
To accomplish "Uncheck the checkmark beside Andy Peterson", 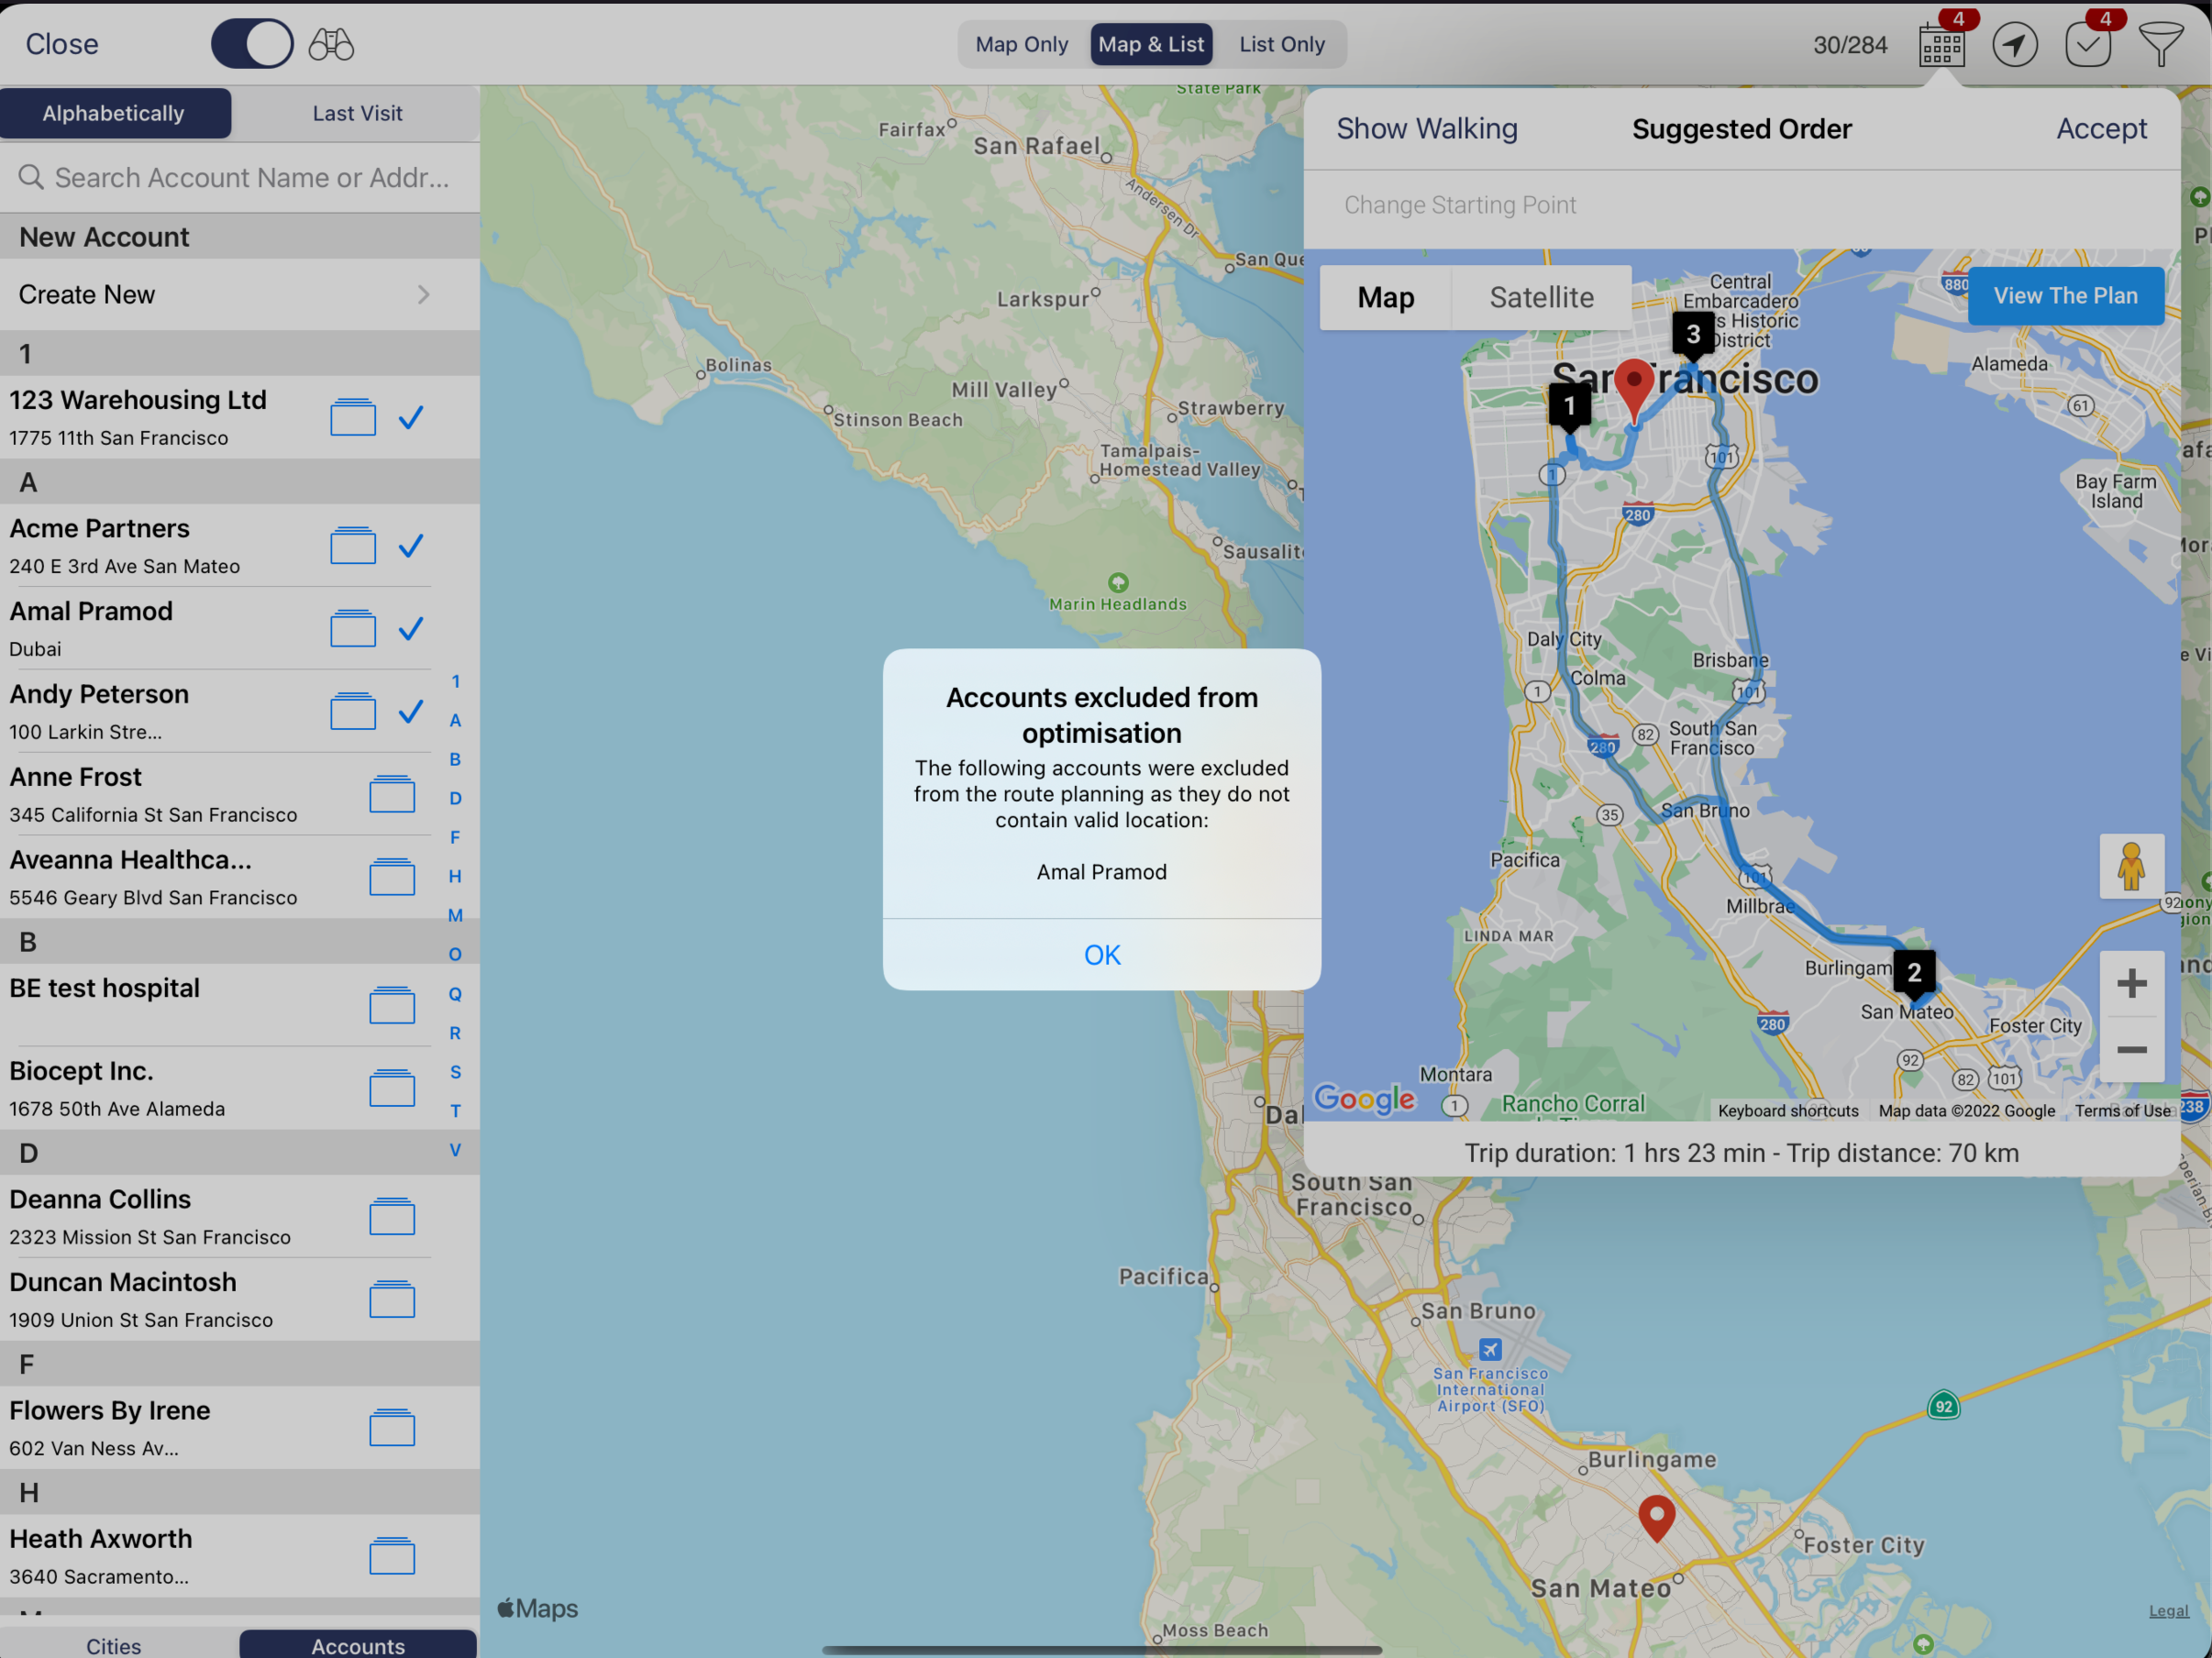I will click(410, 712).
